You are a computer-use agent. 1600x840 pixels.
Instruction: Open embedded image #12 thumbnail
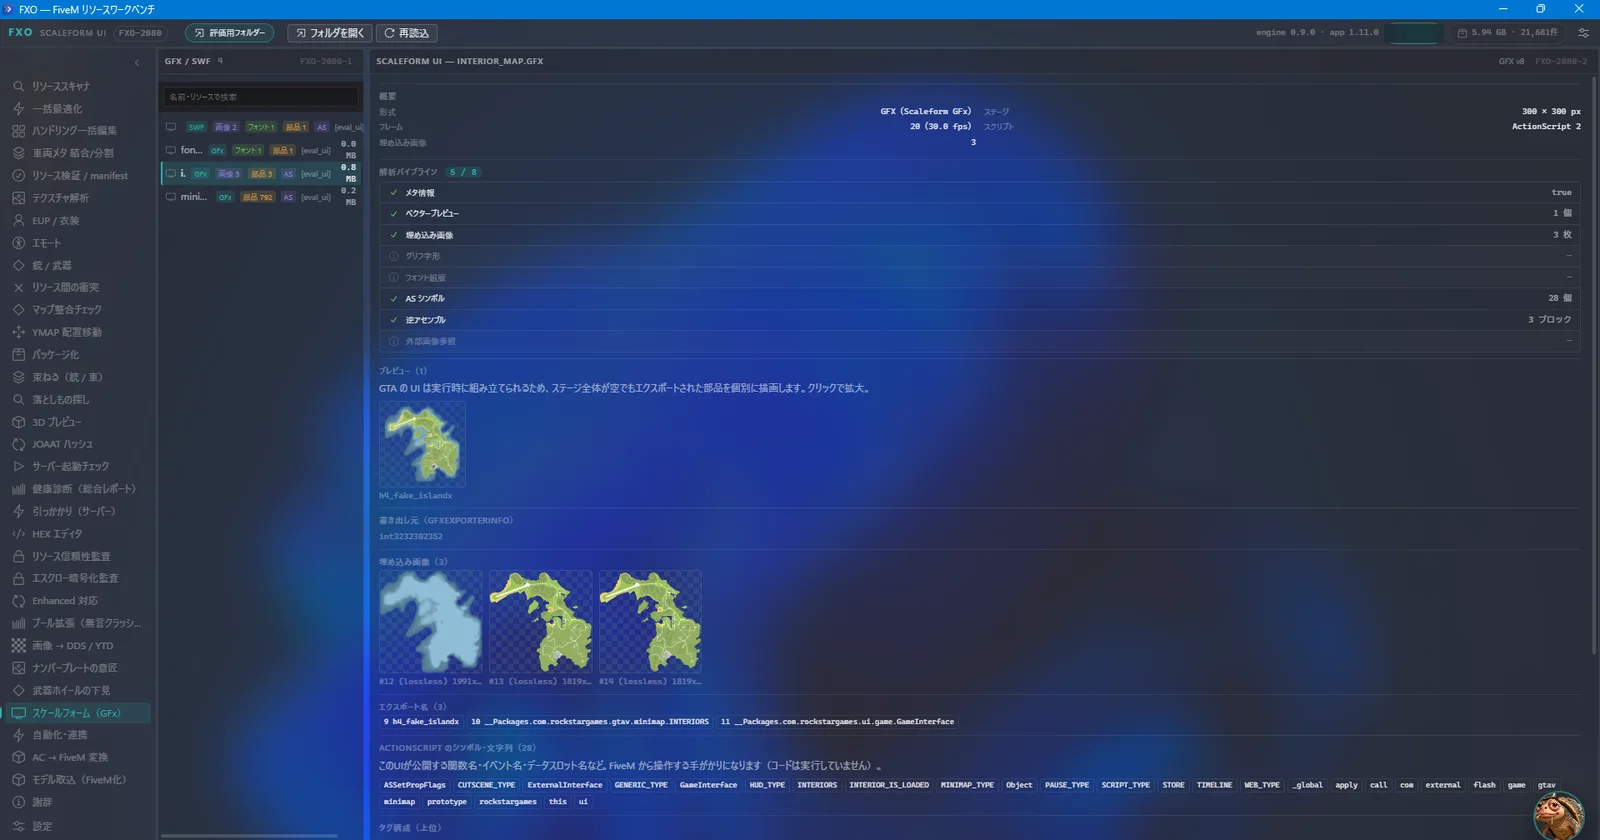[x=430, y=622]
